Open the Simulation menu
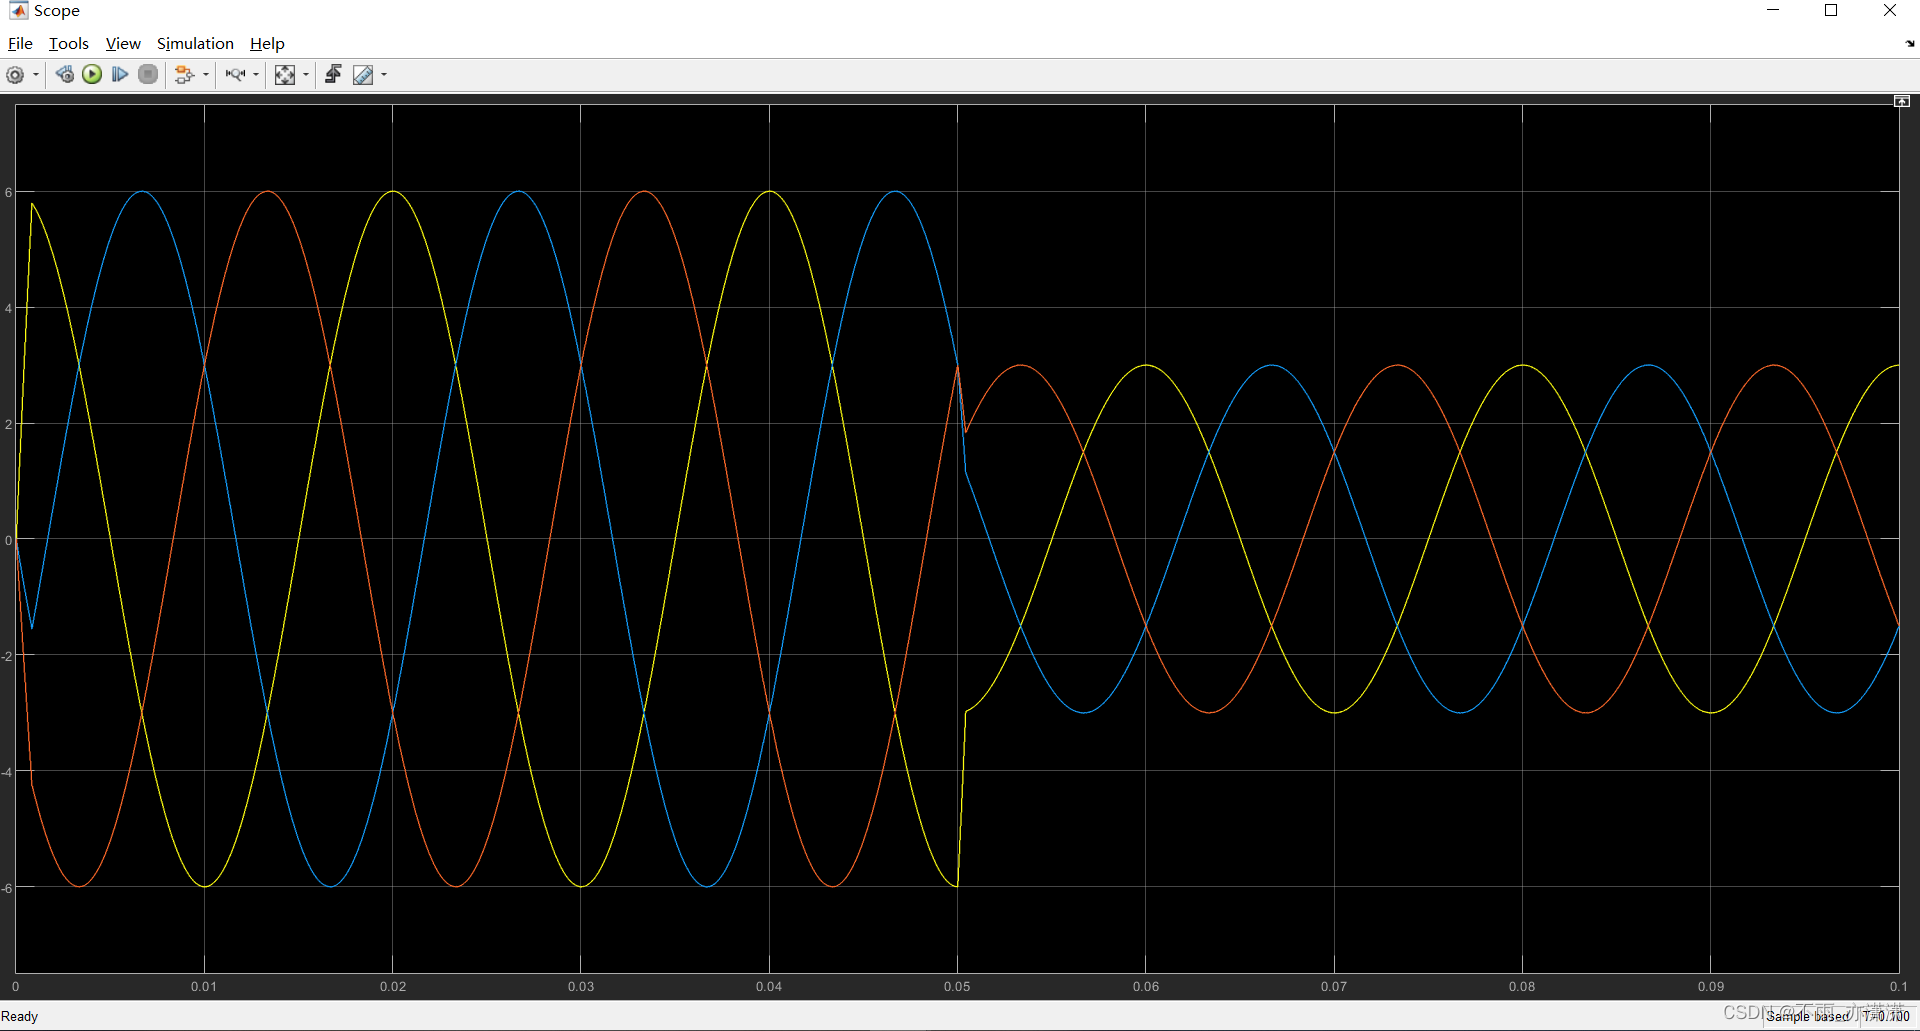The height and width of the screenshot is (1031, 1920). (x=195, y=44)
